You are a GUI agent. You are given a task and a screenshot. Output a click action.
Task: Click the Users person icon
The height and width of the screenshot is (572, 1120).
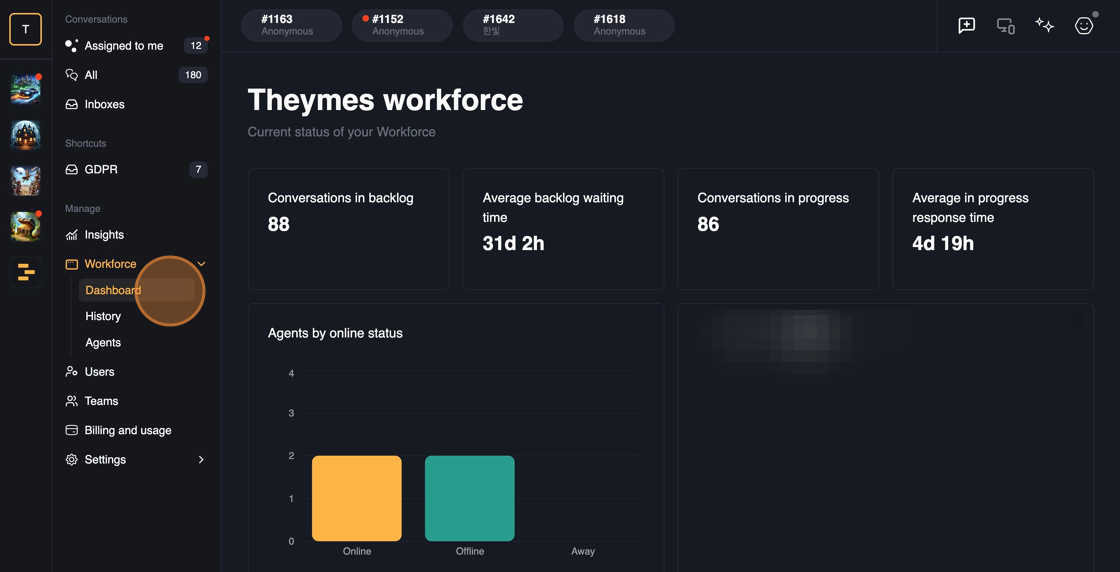(x=71, y=372)
